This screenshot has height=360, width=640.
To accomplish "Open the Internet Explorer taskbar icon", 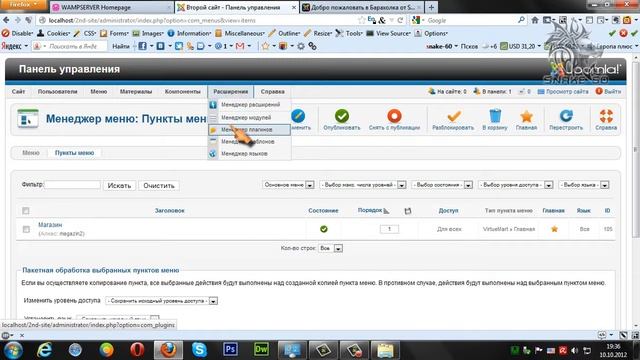I will coord(44,350).
